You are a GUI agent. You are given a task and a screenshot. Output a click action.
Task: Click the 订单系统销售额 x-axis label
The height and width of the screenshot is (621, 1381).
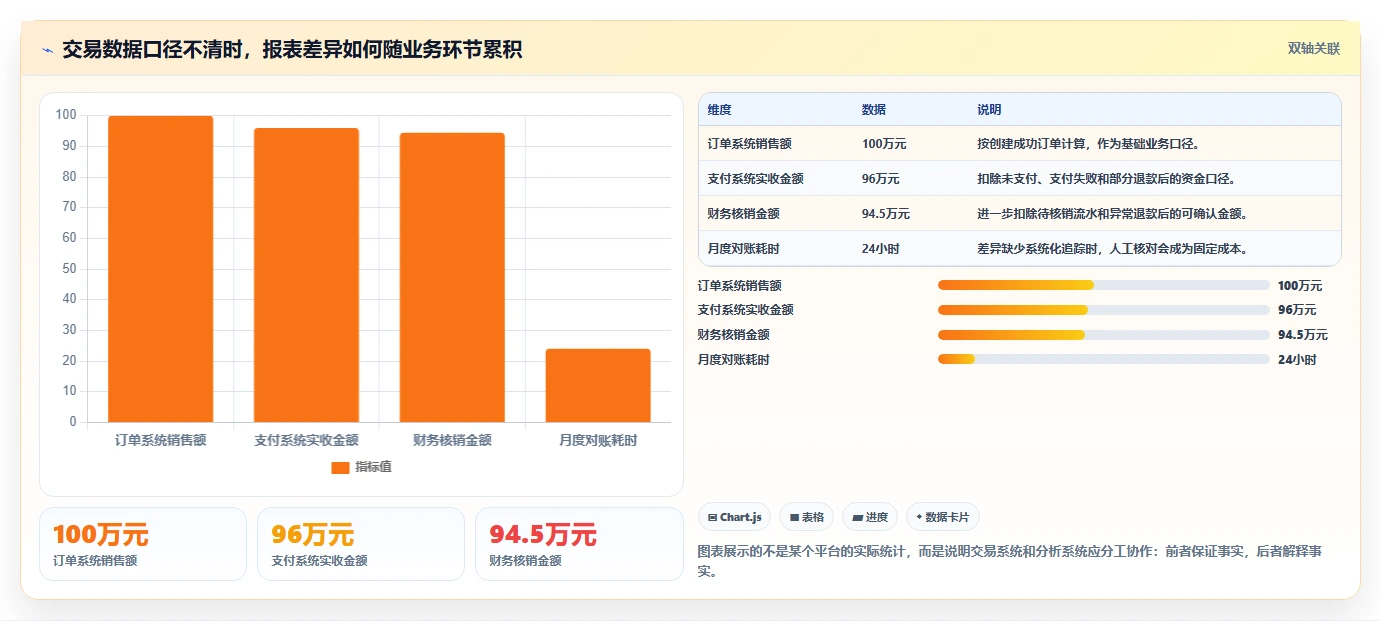[160, 440]
